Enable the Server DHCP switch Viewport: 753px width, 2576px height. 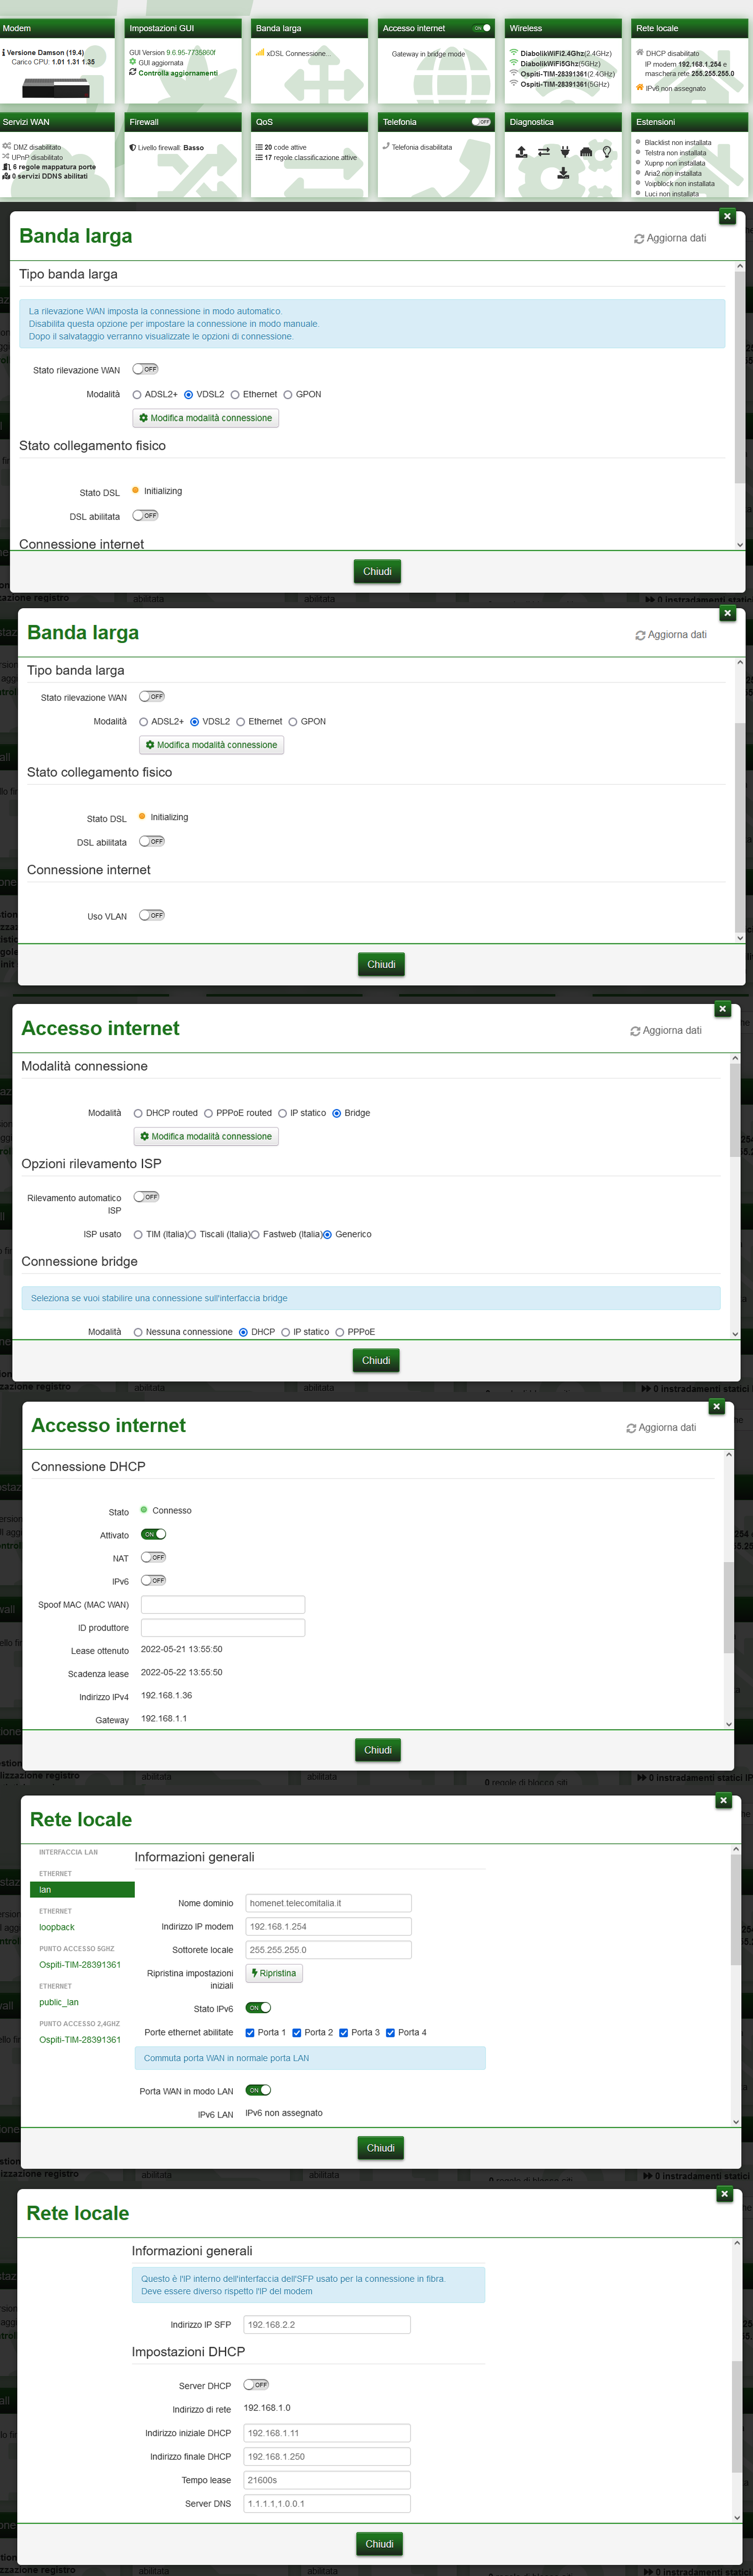click(x=256, y=2384)
